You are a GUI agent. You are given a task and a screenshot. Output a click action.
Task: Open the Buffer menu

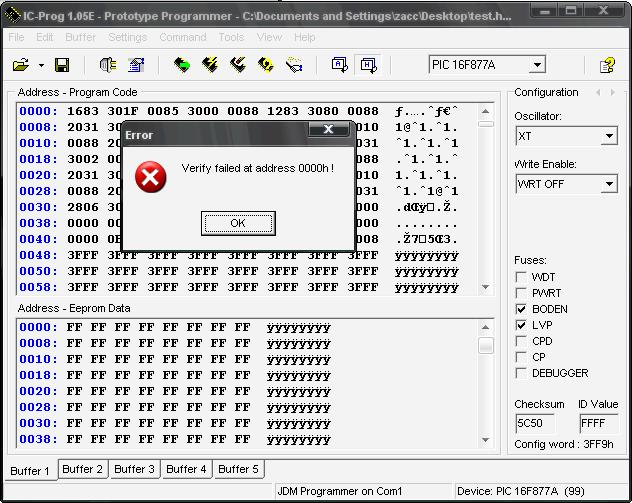(x=81, y=37)
